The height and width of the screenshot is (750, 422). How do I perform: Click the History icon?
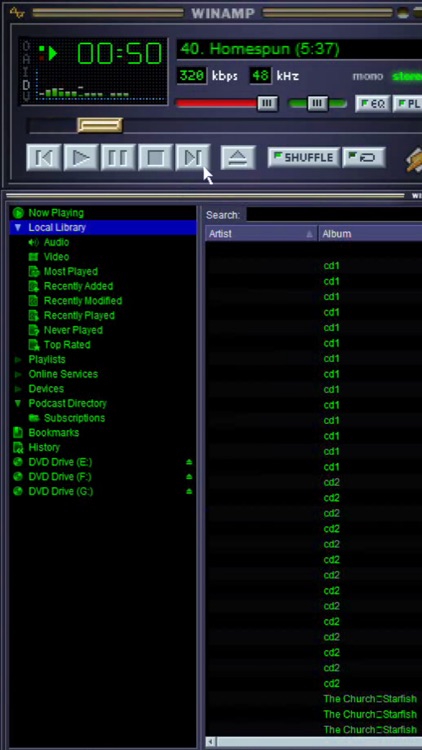click(18, 448)
